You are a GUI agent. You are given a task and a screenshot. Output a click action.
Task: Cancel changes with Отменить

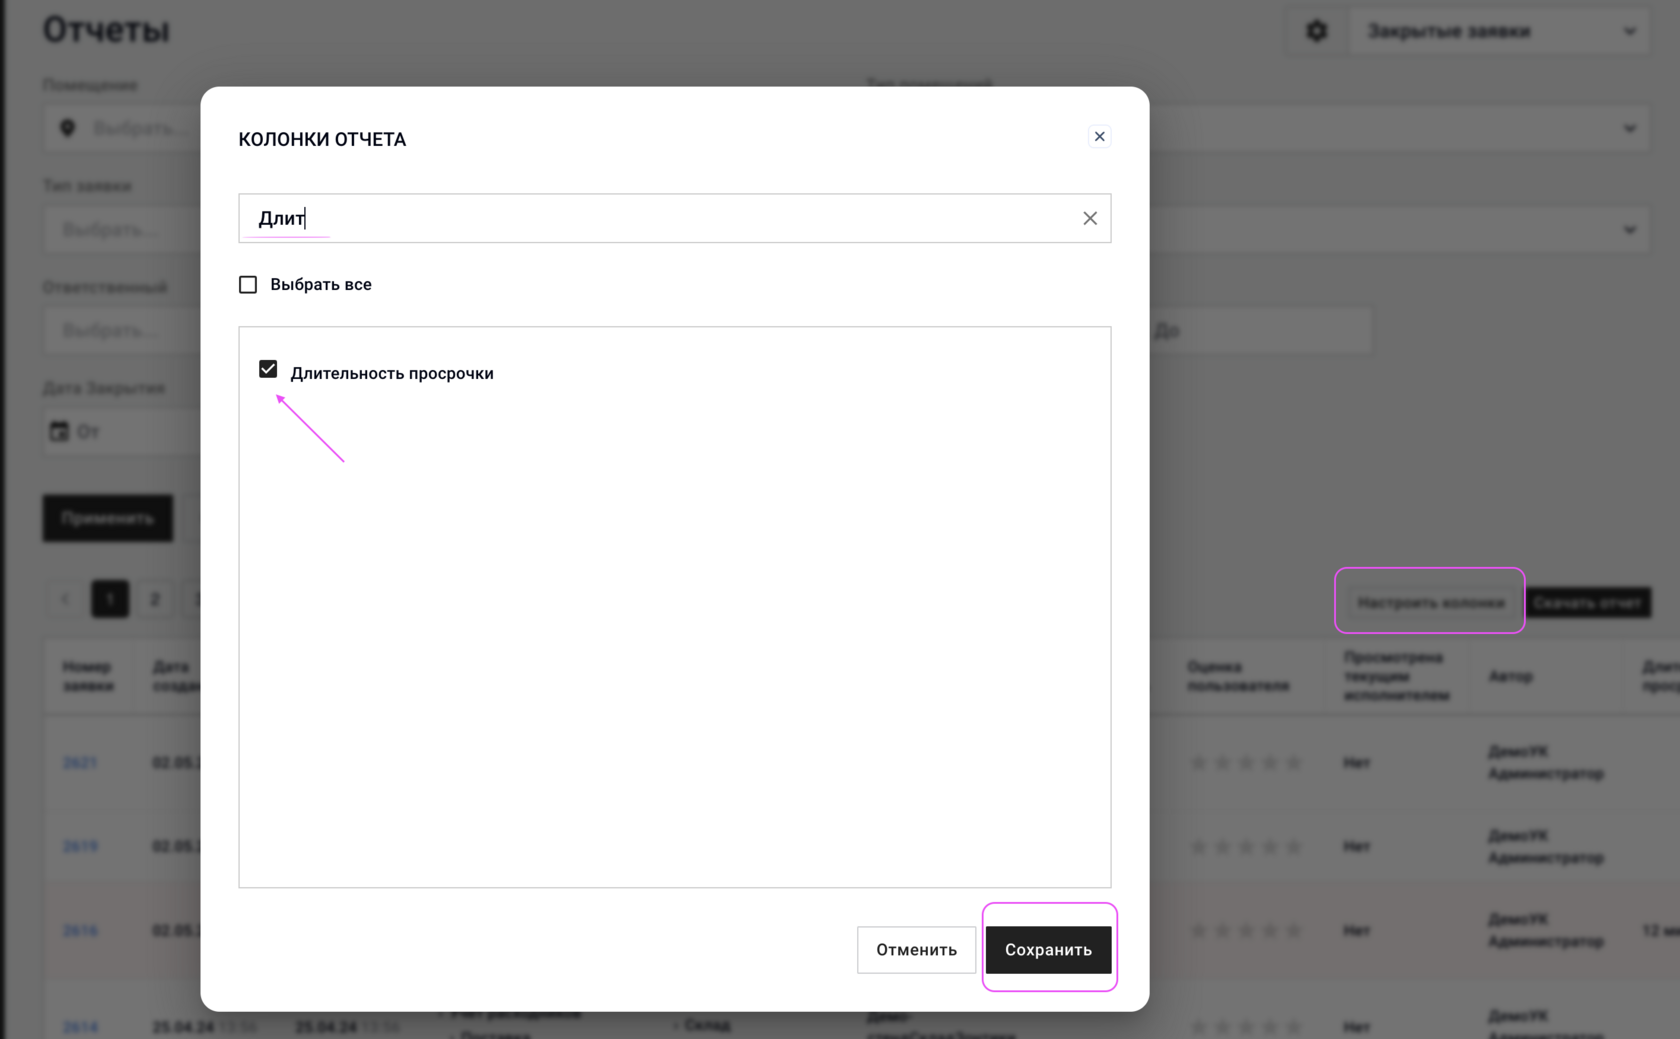pos(916,950)
